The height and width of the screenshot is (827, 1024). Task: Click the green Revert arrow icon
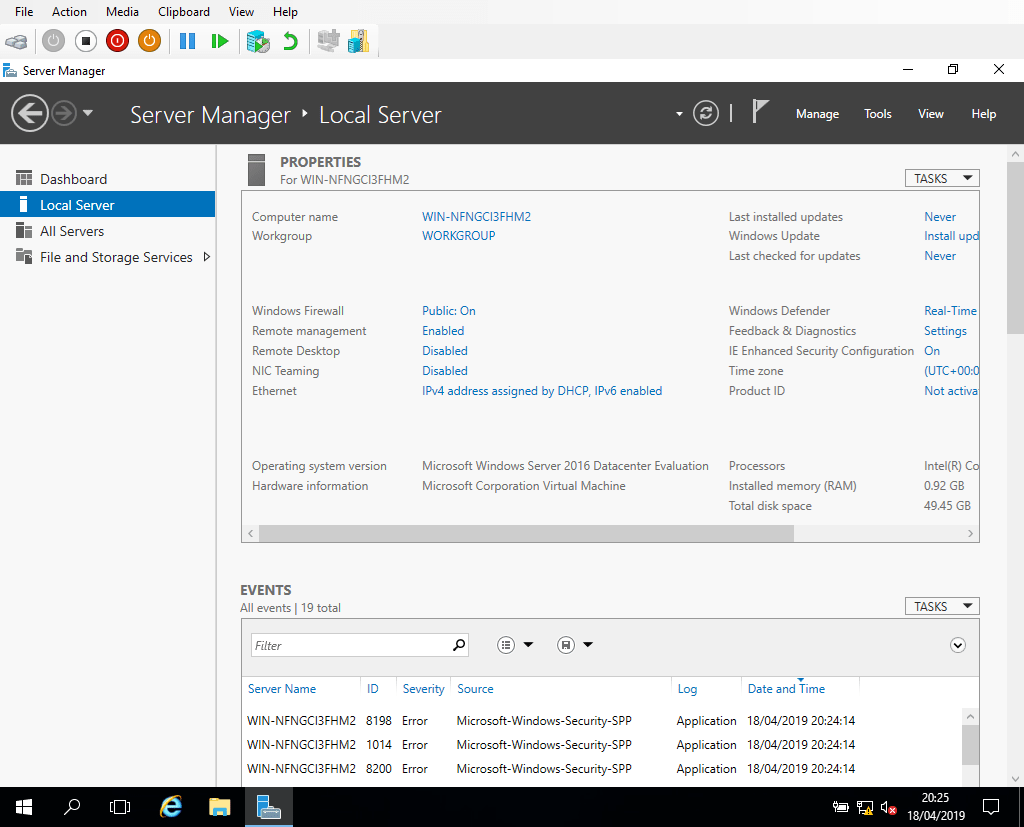click(290, 41)
